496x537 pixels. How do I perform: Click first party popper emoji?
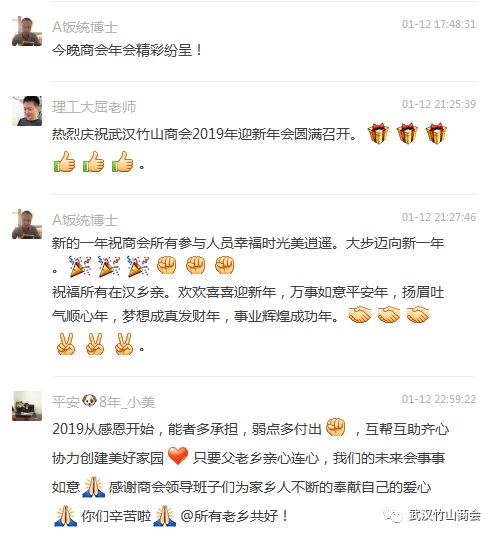coord(80,266)
